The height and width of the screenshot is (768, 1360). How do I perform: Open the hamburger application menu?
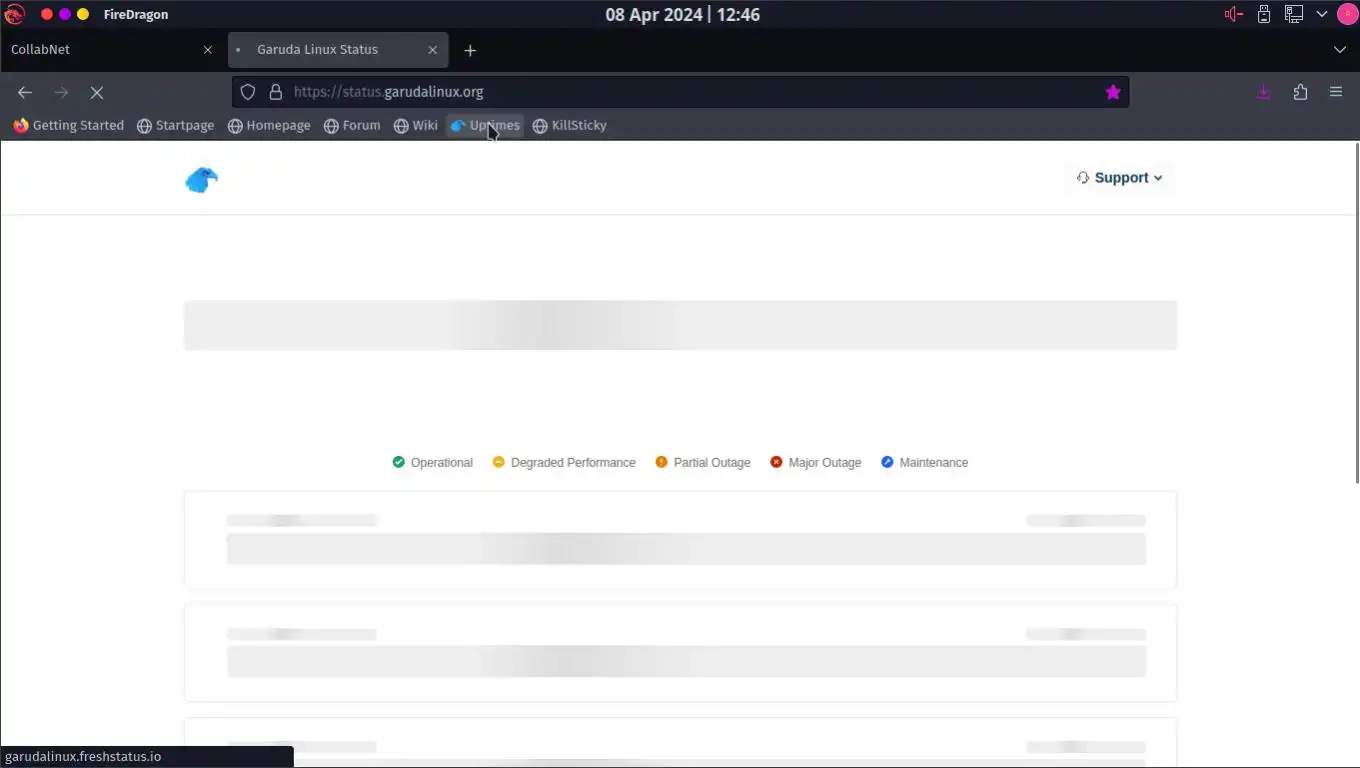(x=1336, y=92)
